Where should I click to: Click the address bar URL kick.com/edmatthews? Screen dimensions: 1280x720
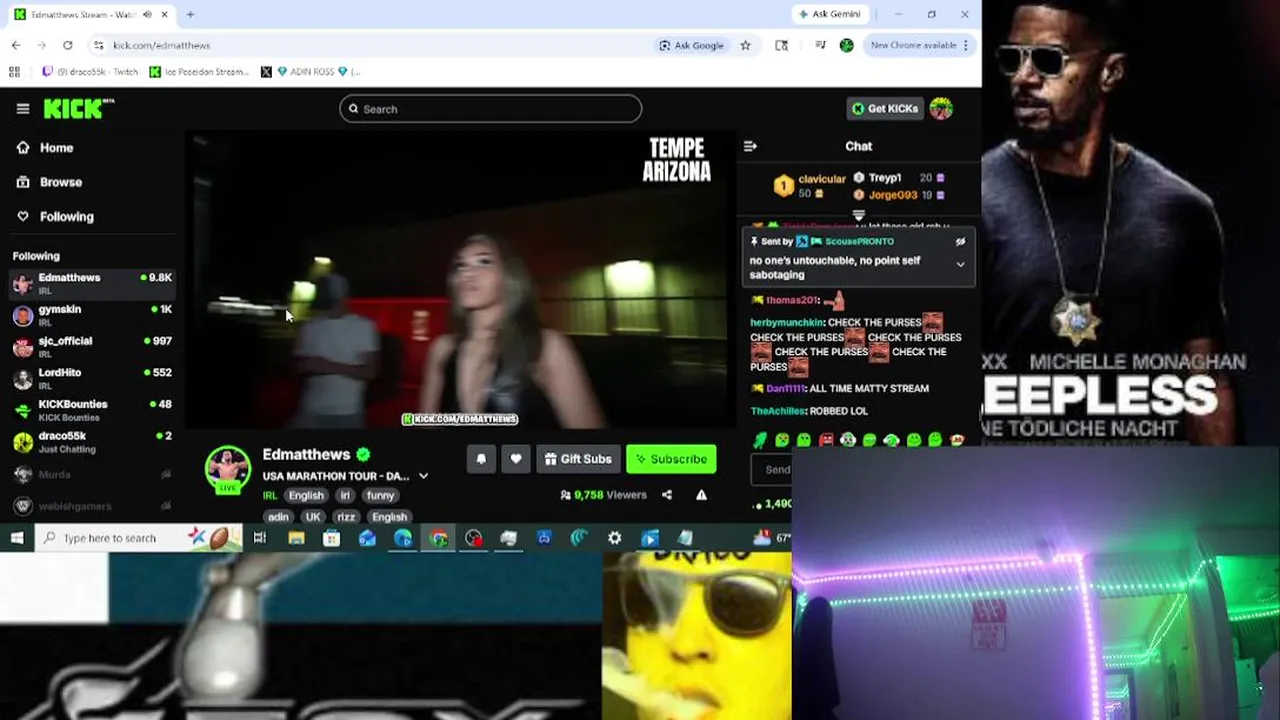[x=161, y=45]
